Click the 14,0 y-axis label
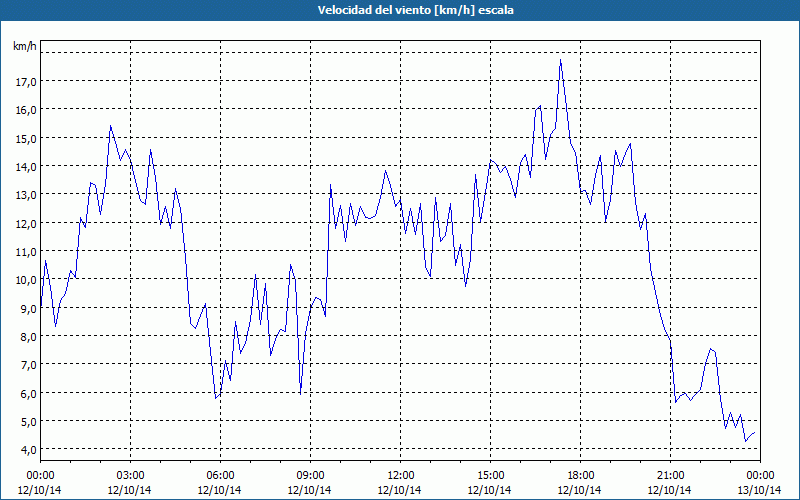The width and height of the screenshot is (800, 500). coord(26,166)
